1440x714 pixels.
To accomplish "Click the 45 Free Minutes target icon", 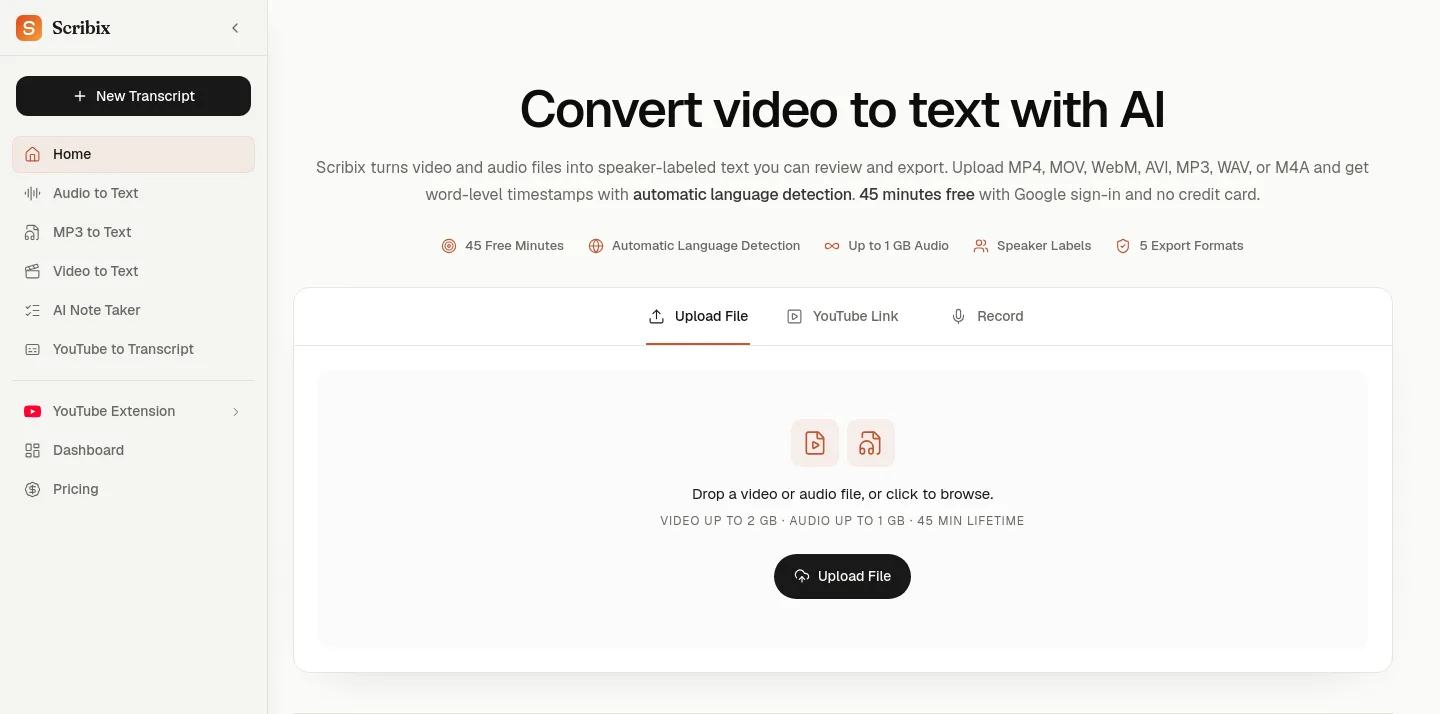I will click(x=449, y=245).
